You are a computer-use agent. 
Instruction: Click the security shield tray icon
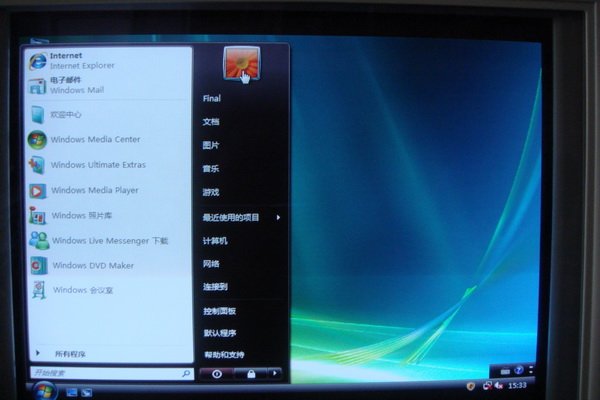point(471,386)
